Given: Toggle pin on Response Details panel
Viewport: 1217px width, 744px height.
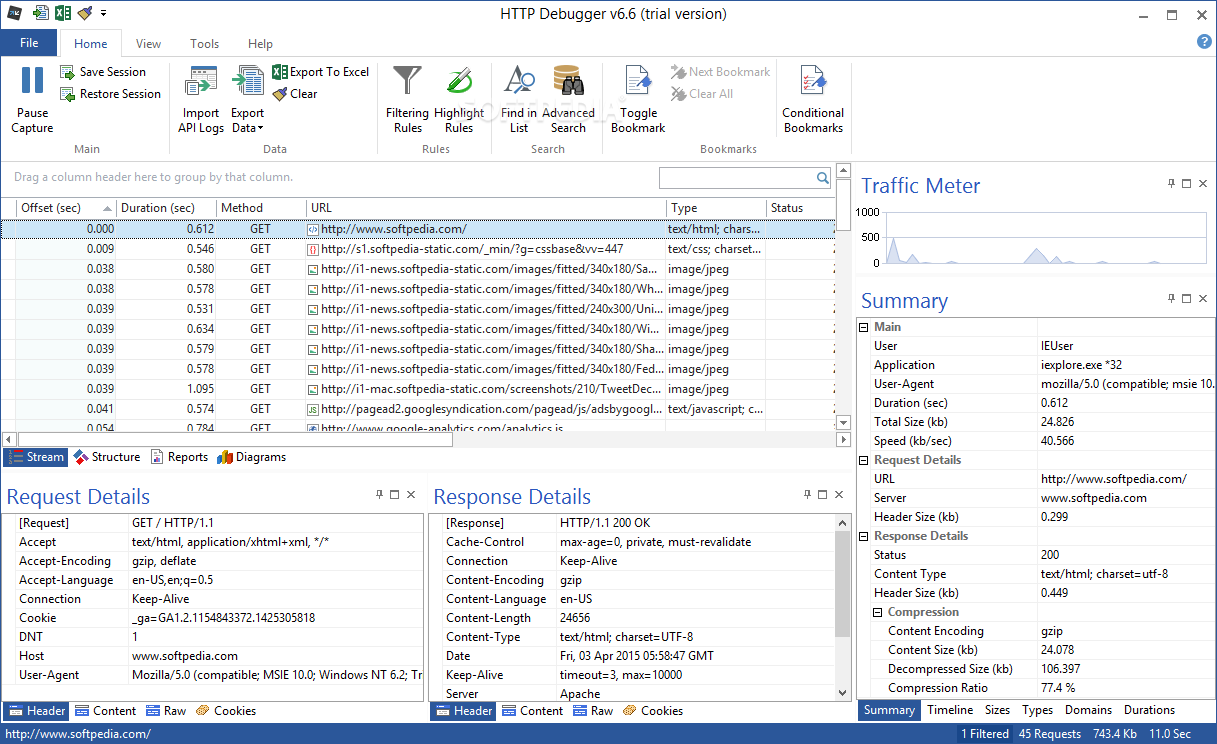Looking at the screenshot, I should coord(807,494).
